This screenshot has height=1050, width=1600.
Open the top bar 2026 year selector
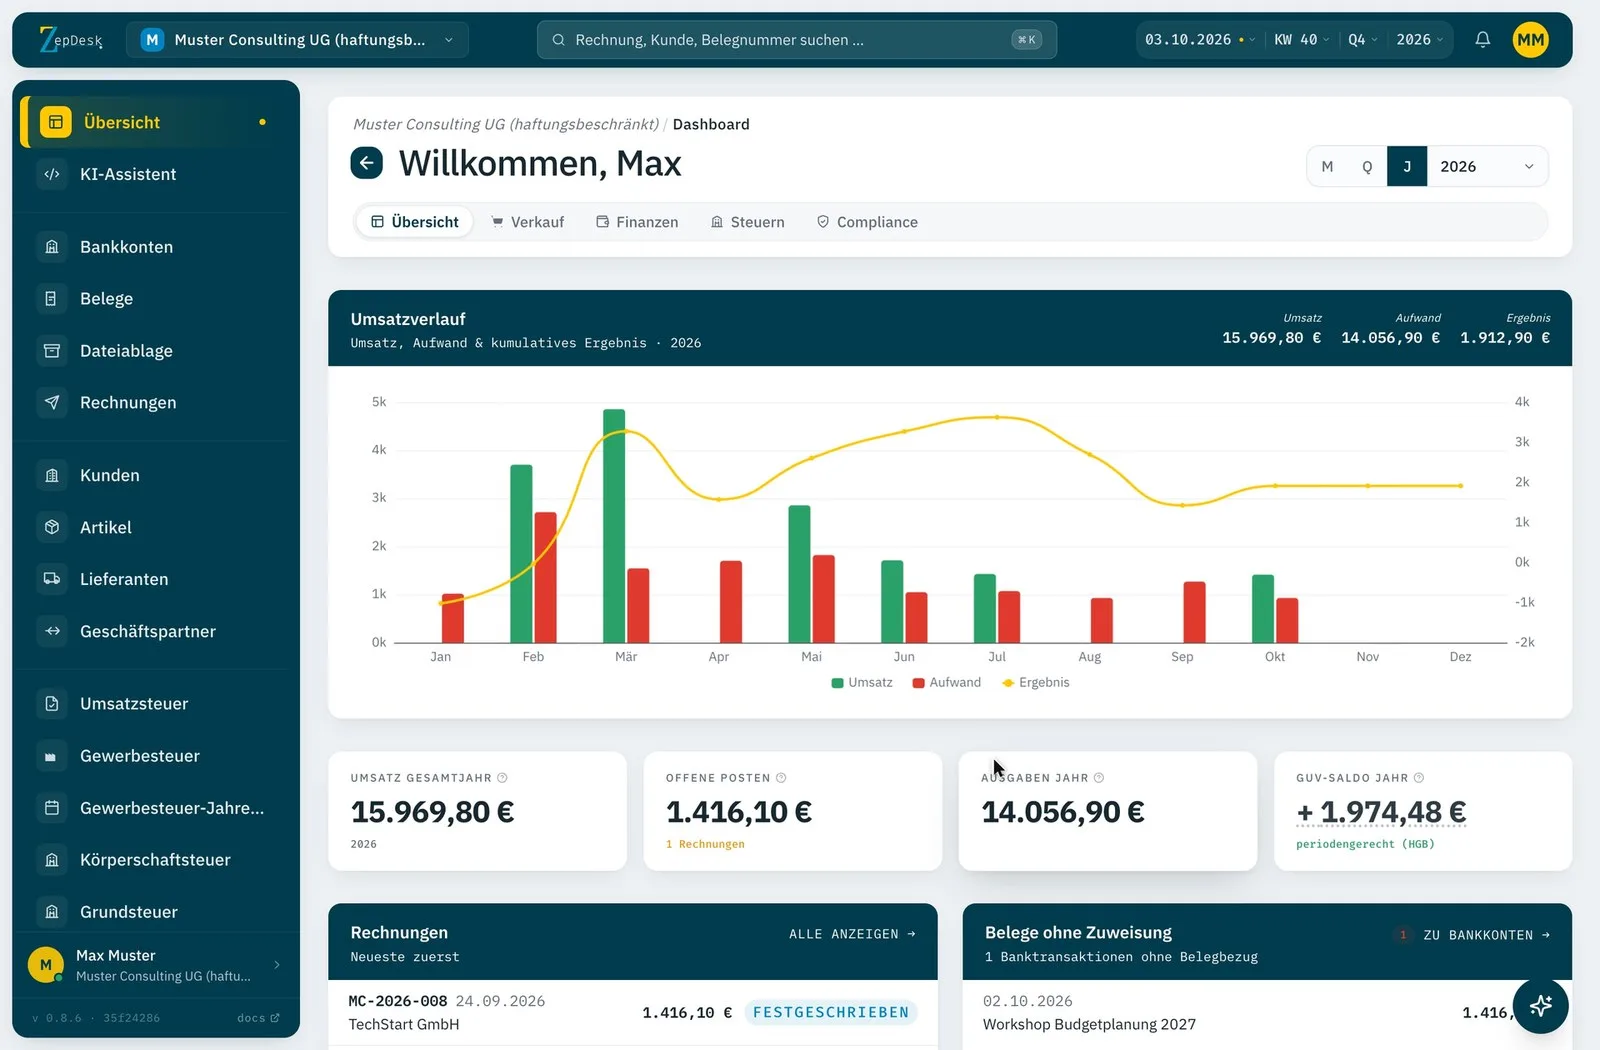(x=1420, y=40)
